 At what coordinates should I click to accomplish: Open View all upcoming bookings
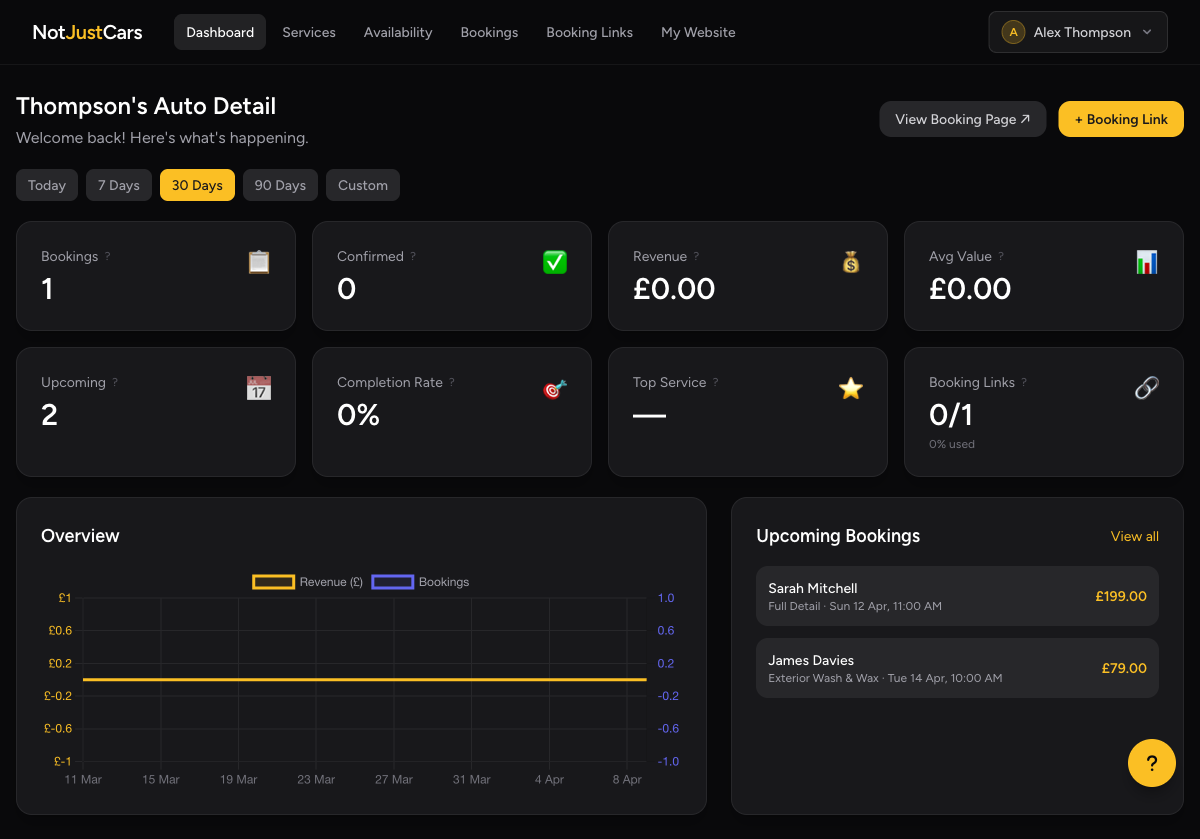click(x=1134, y=536)
